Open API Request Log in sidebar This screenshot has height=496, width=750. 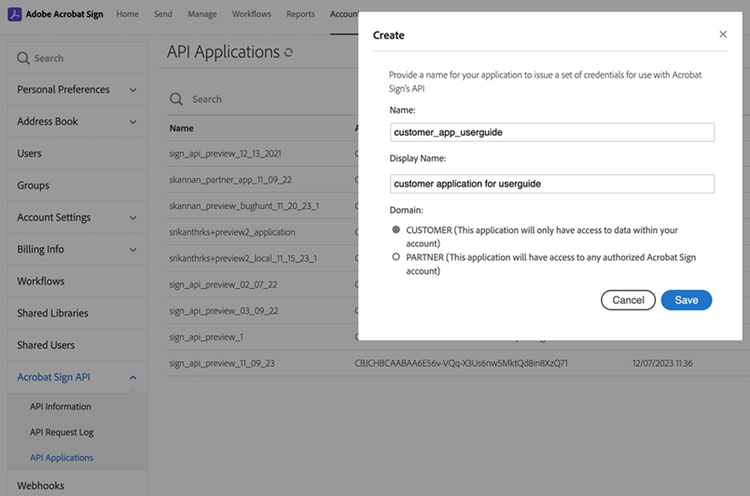coord(62,432)
